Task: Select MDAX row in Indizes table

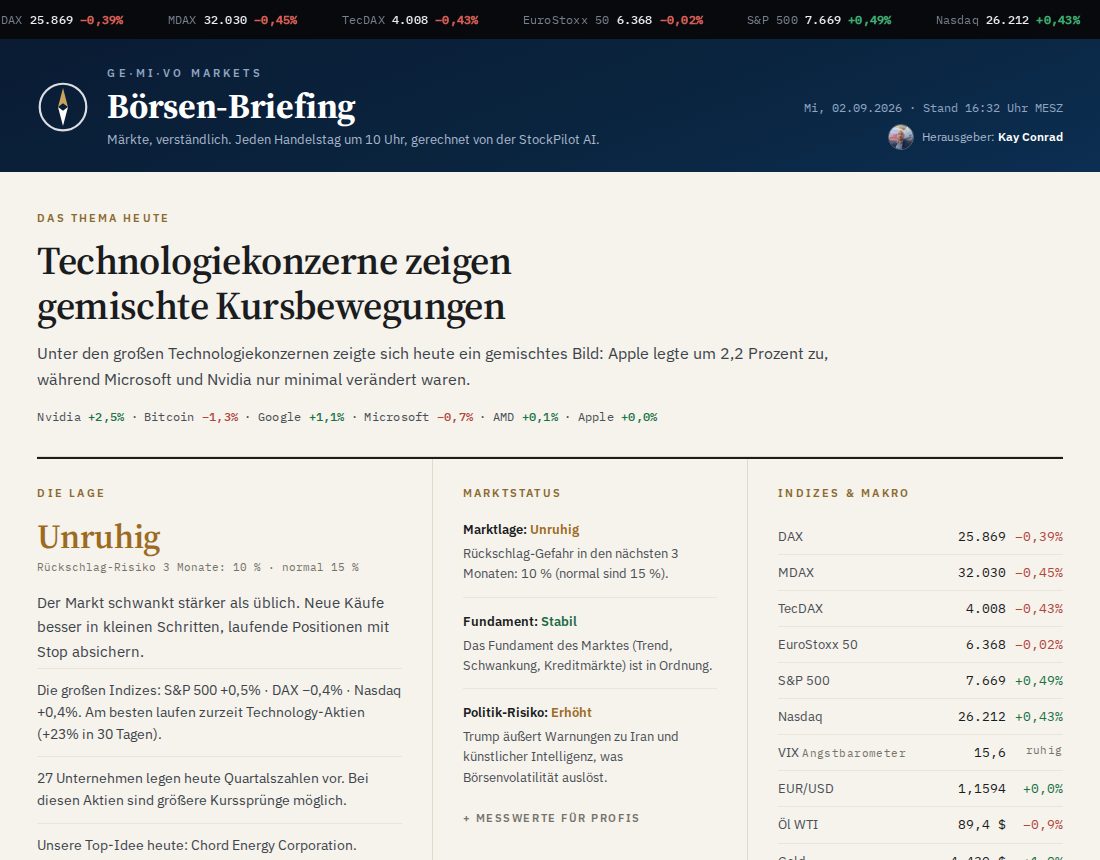Action: pyautogui.click(x=920, y=572)
